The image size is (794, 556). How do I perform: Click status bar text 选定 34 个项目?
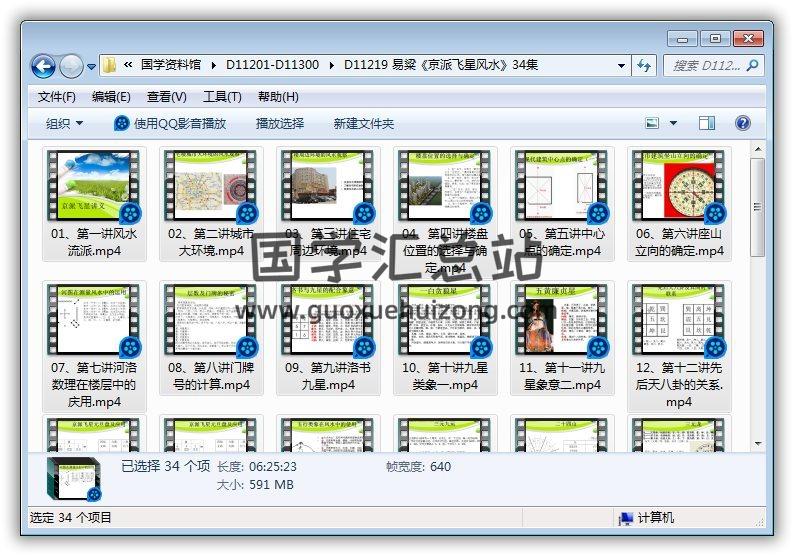(70, 518)
